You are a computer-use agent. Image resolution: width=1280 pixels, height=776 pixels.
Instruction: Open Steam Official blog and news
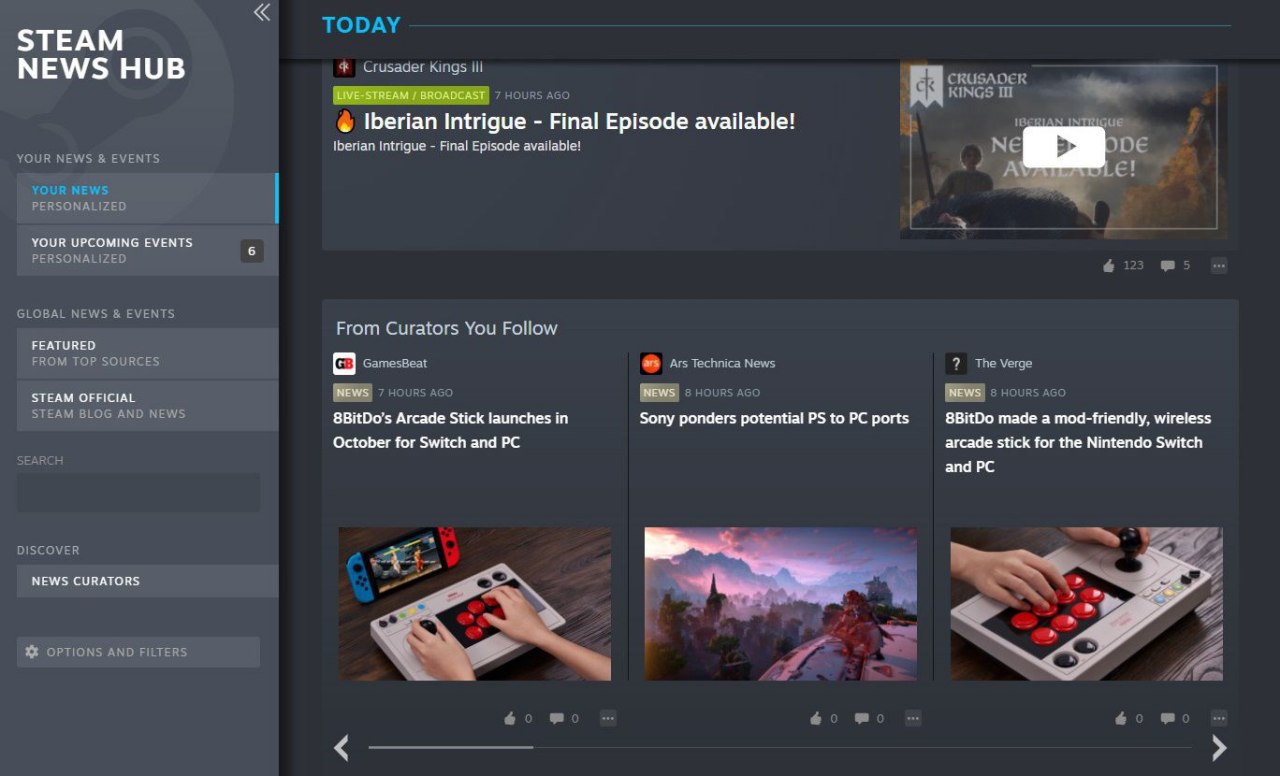(147, 405)
